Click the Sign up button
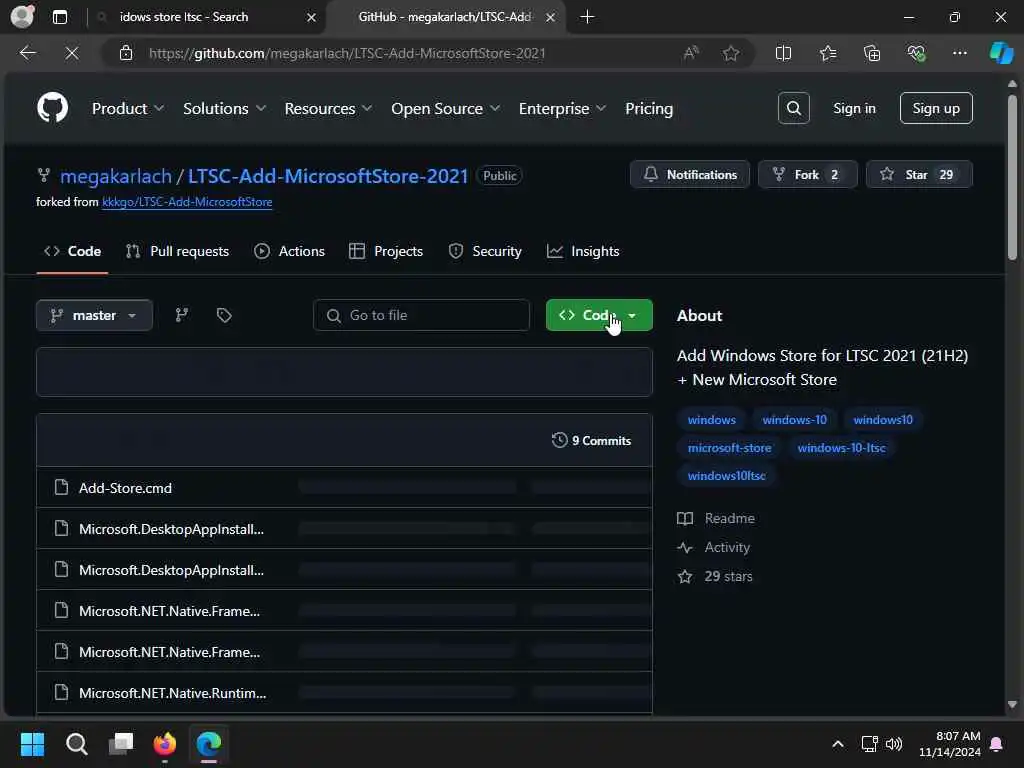 click(x=936, y=108)
